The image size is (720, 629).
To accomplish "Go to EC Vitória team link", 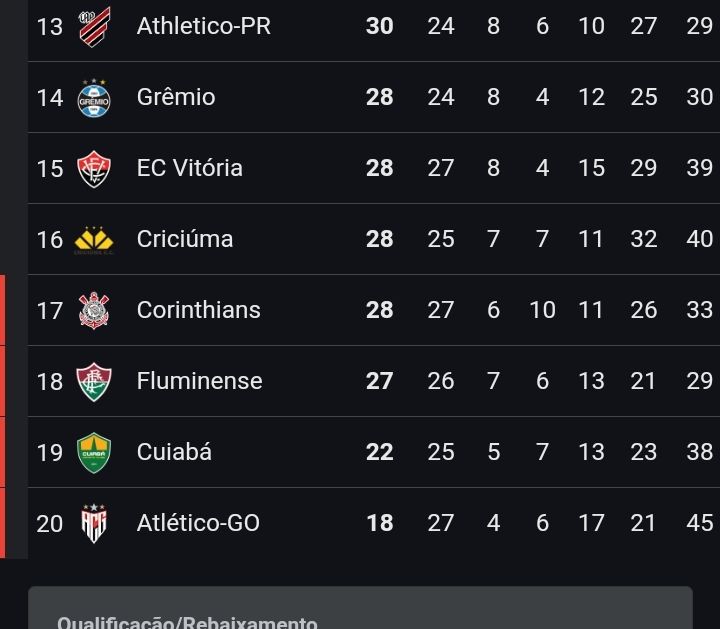I will click(190, 168).
